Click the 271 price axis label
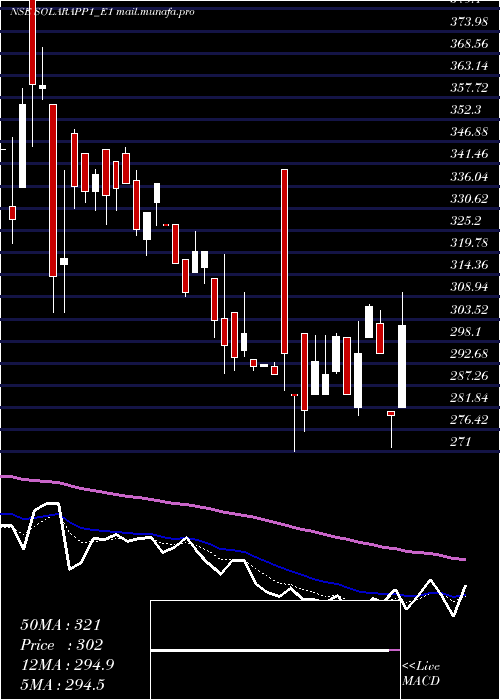The width and height of the screenshot is (500, 700). [x=461, y=442]
